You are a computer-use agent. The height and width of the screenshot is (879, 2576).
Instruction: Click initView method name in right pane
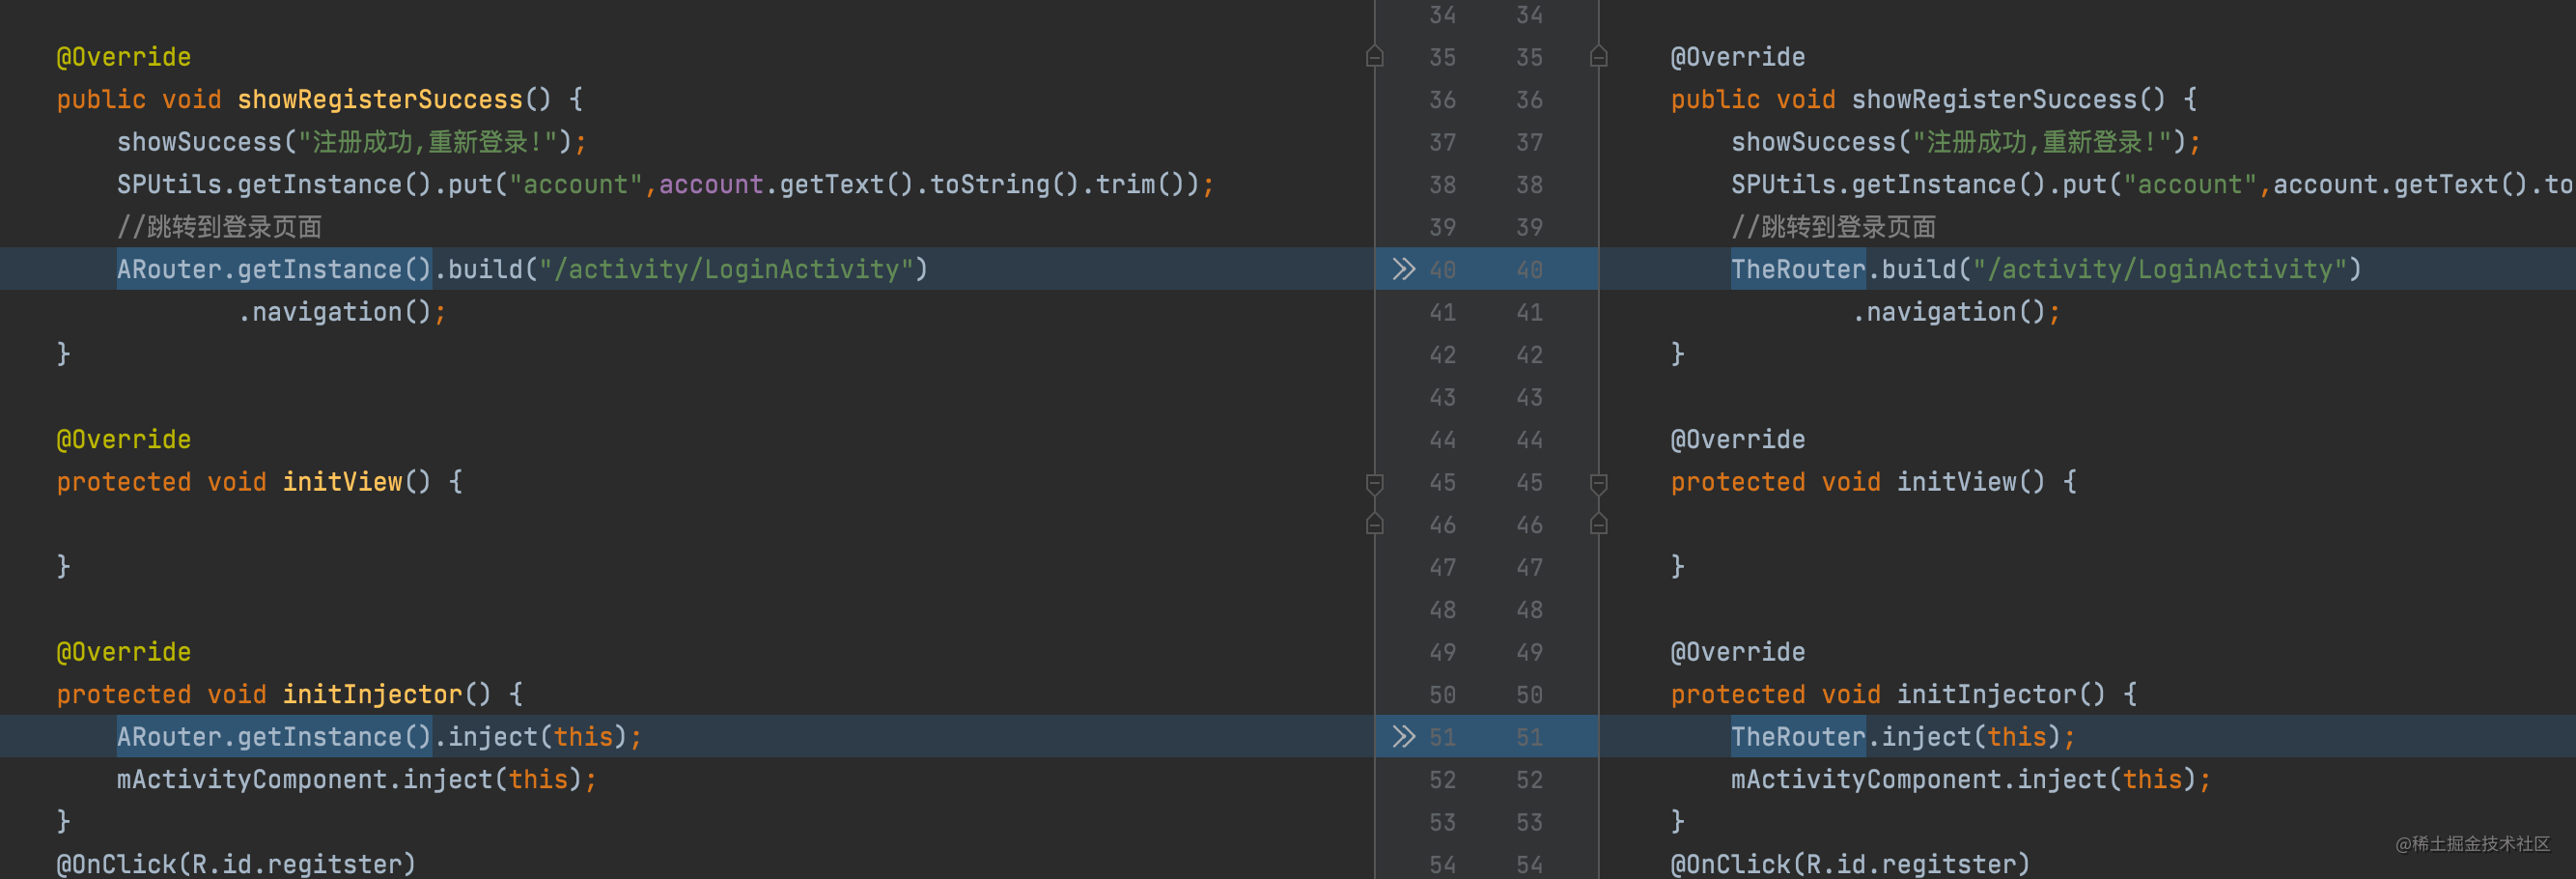tap(1956, 482)
